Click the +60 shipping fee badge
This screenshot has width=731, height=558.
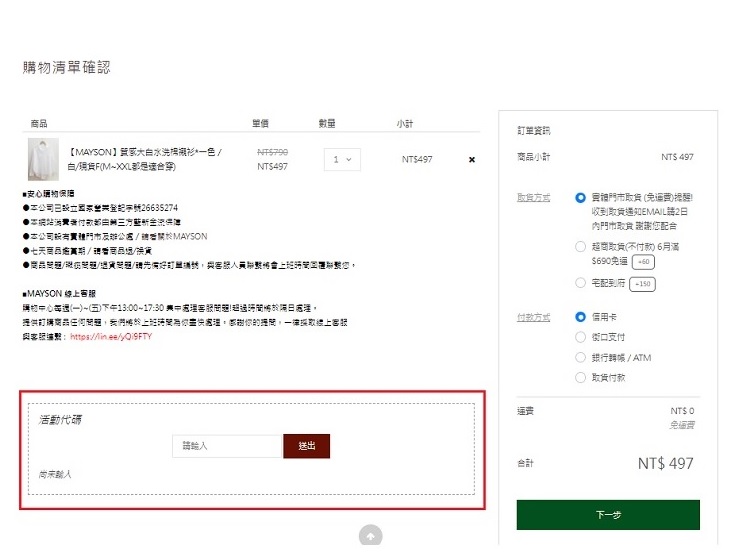pyautogui.click(x=644, y=261)
